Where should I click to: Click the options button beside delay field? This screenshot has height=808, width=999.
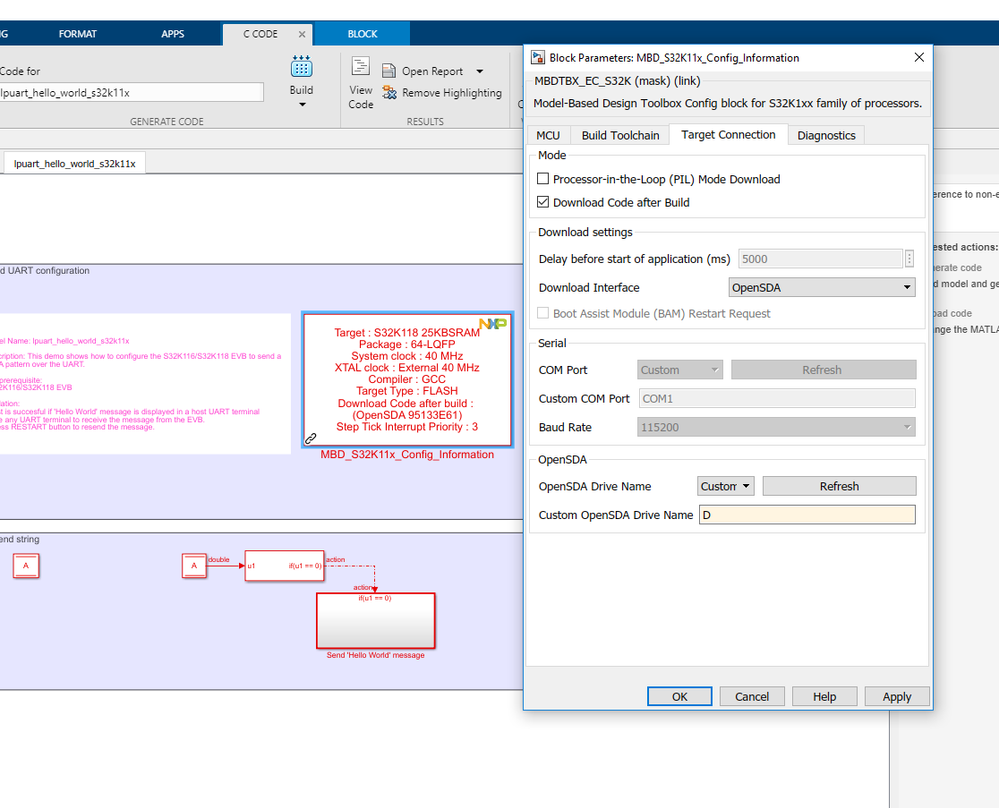pyautogui.click(x=909, y=259)
